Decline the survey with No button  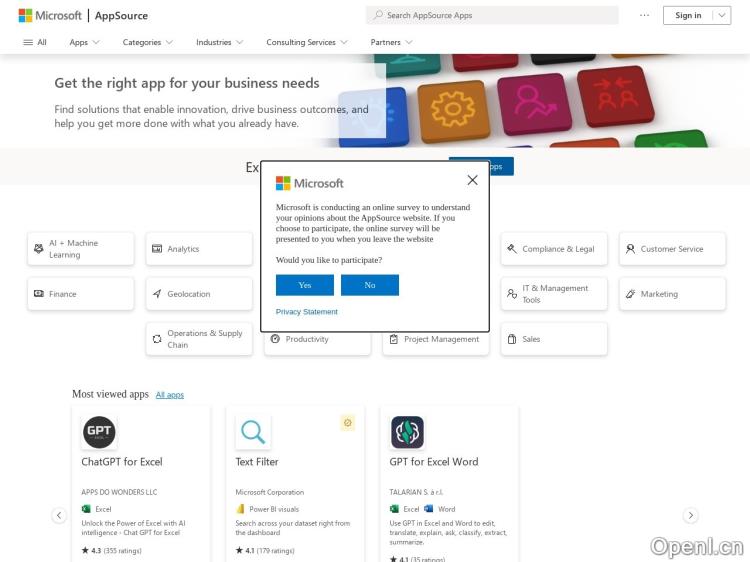pos(369,285)
